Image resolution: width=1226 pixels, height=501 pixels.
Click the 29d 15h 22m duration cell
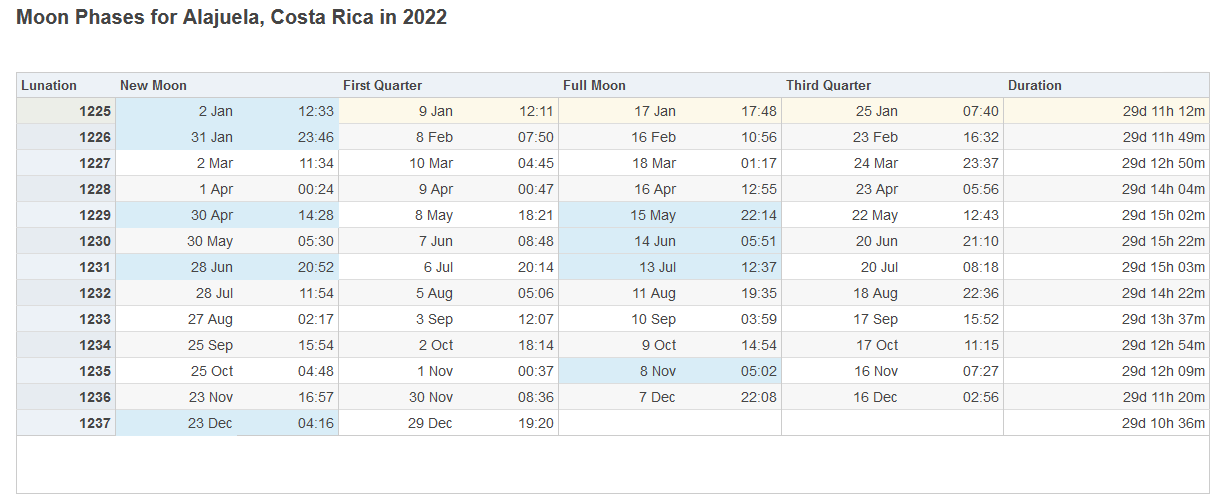click(x=1162, y=242)
